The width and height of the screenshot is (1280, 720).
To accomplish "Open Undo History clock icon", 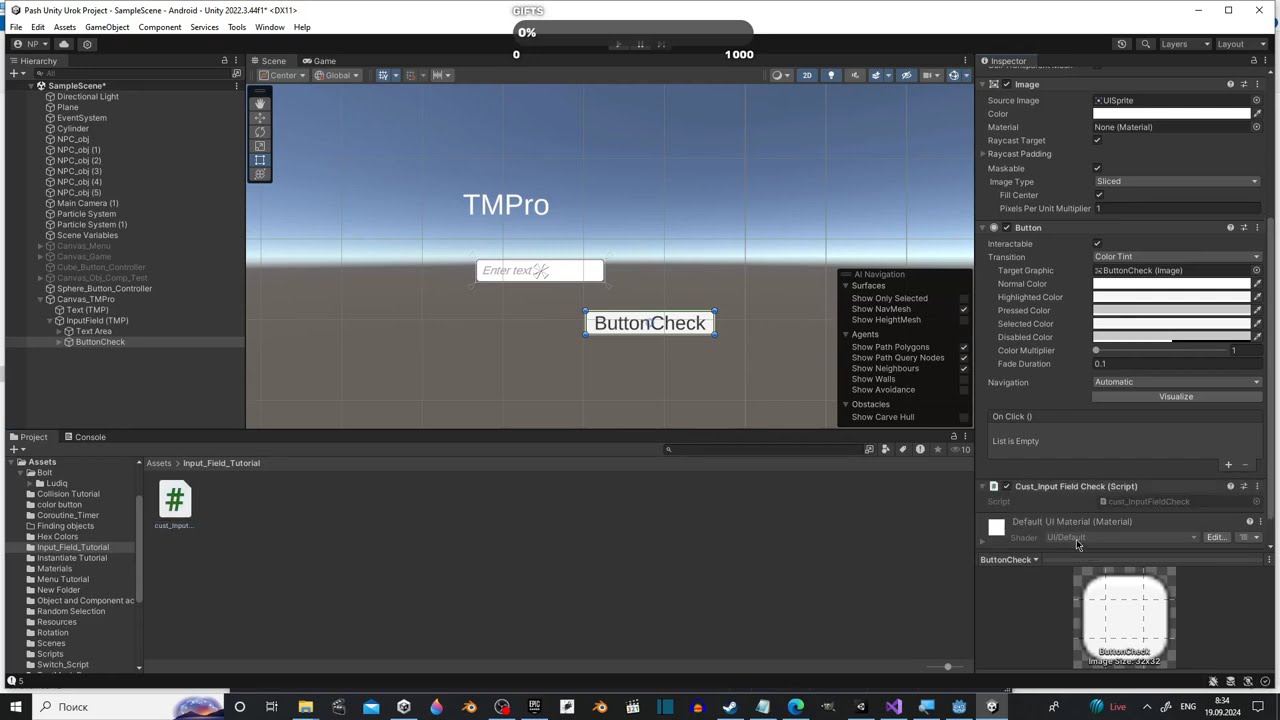I will pyautogui.click(x=1122, y=44).
